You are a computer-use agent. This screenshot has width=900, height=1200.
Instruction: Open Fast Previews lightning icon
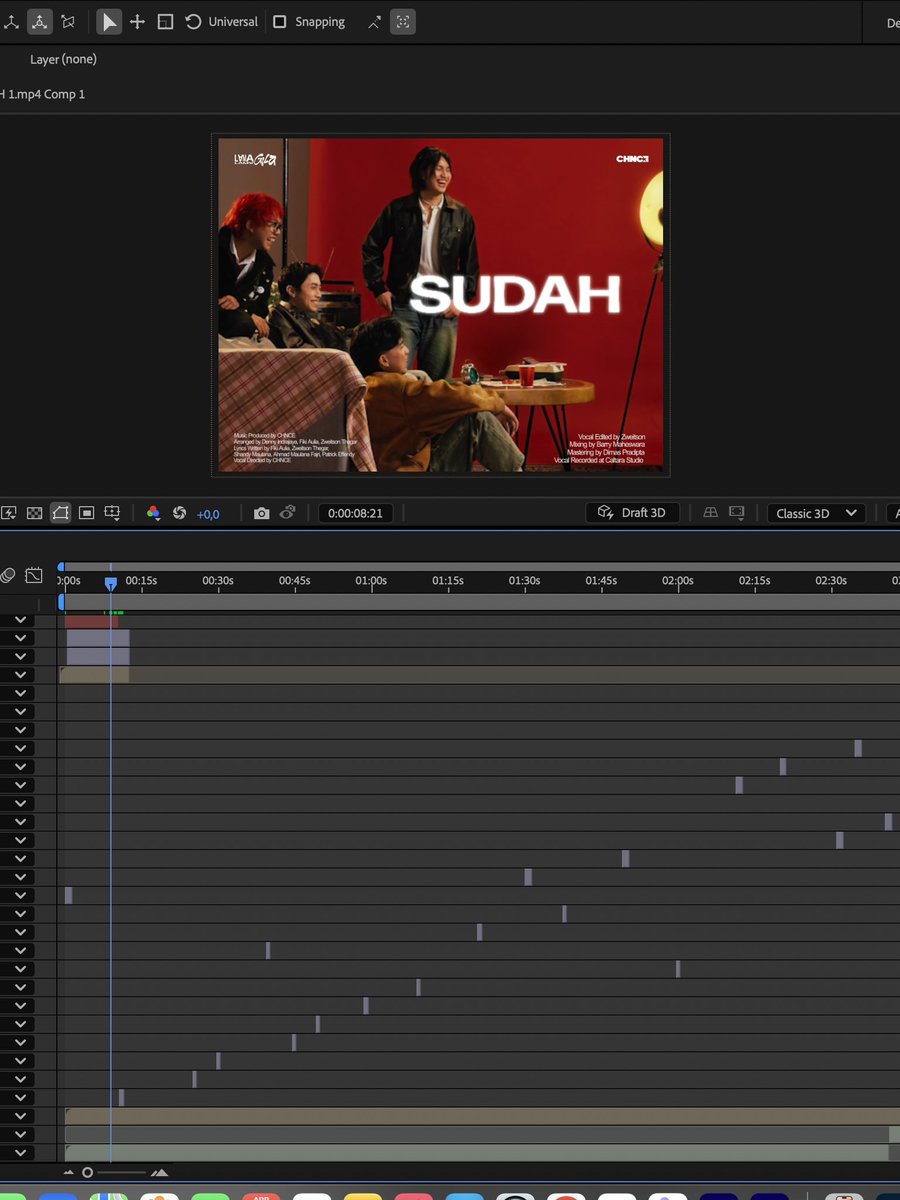[9, 513]
